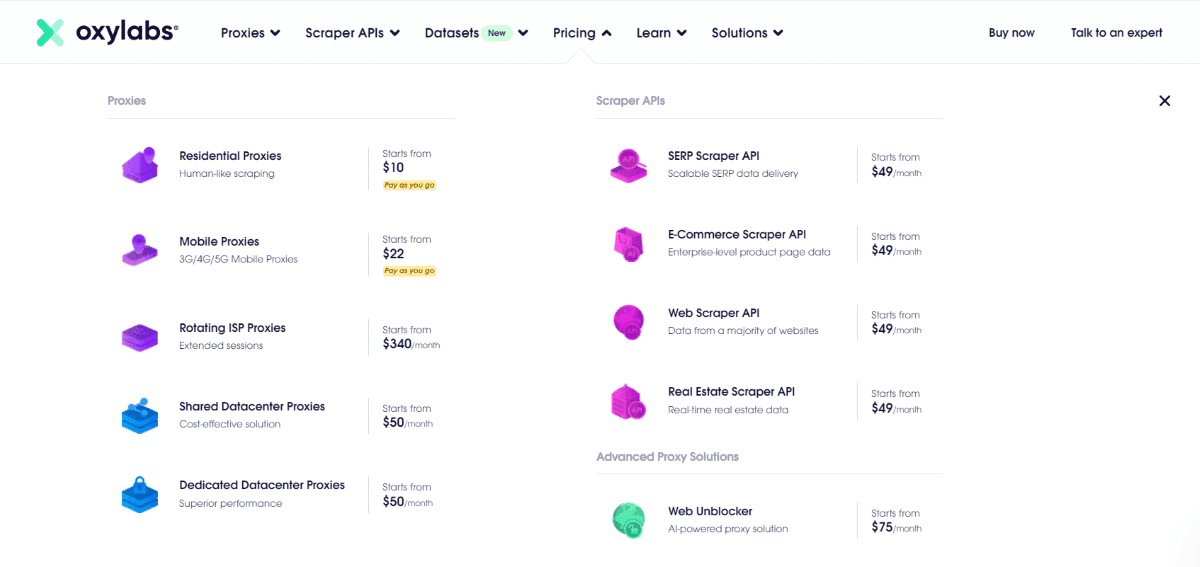Collapse the Pricing dropdown chevron
The image size is (1200, 567).
click(x=606, y=33)
